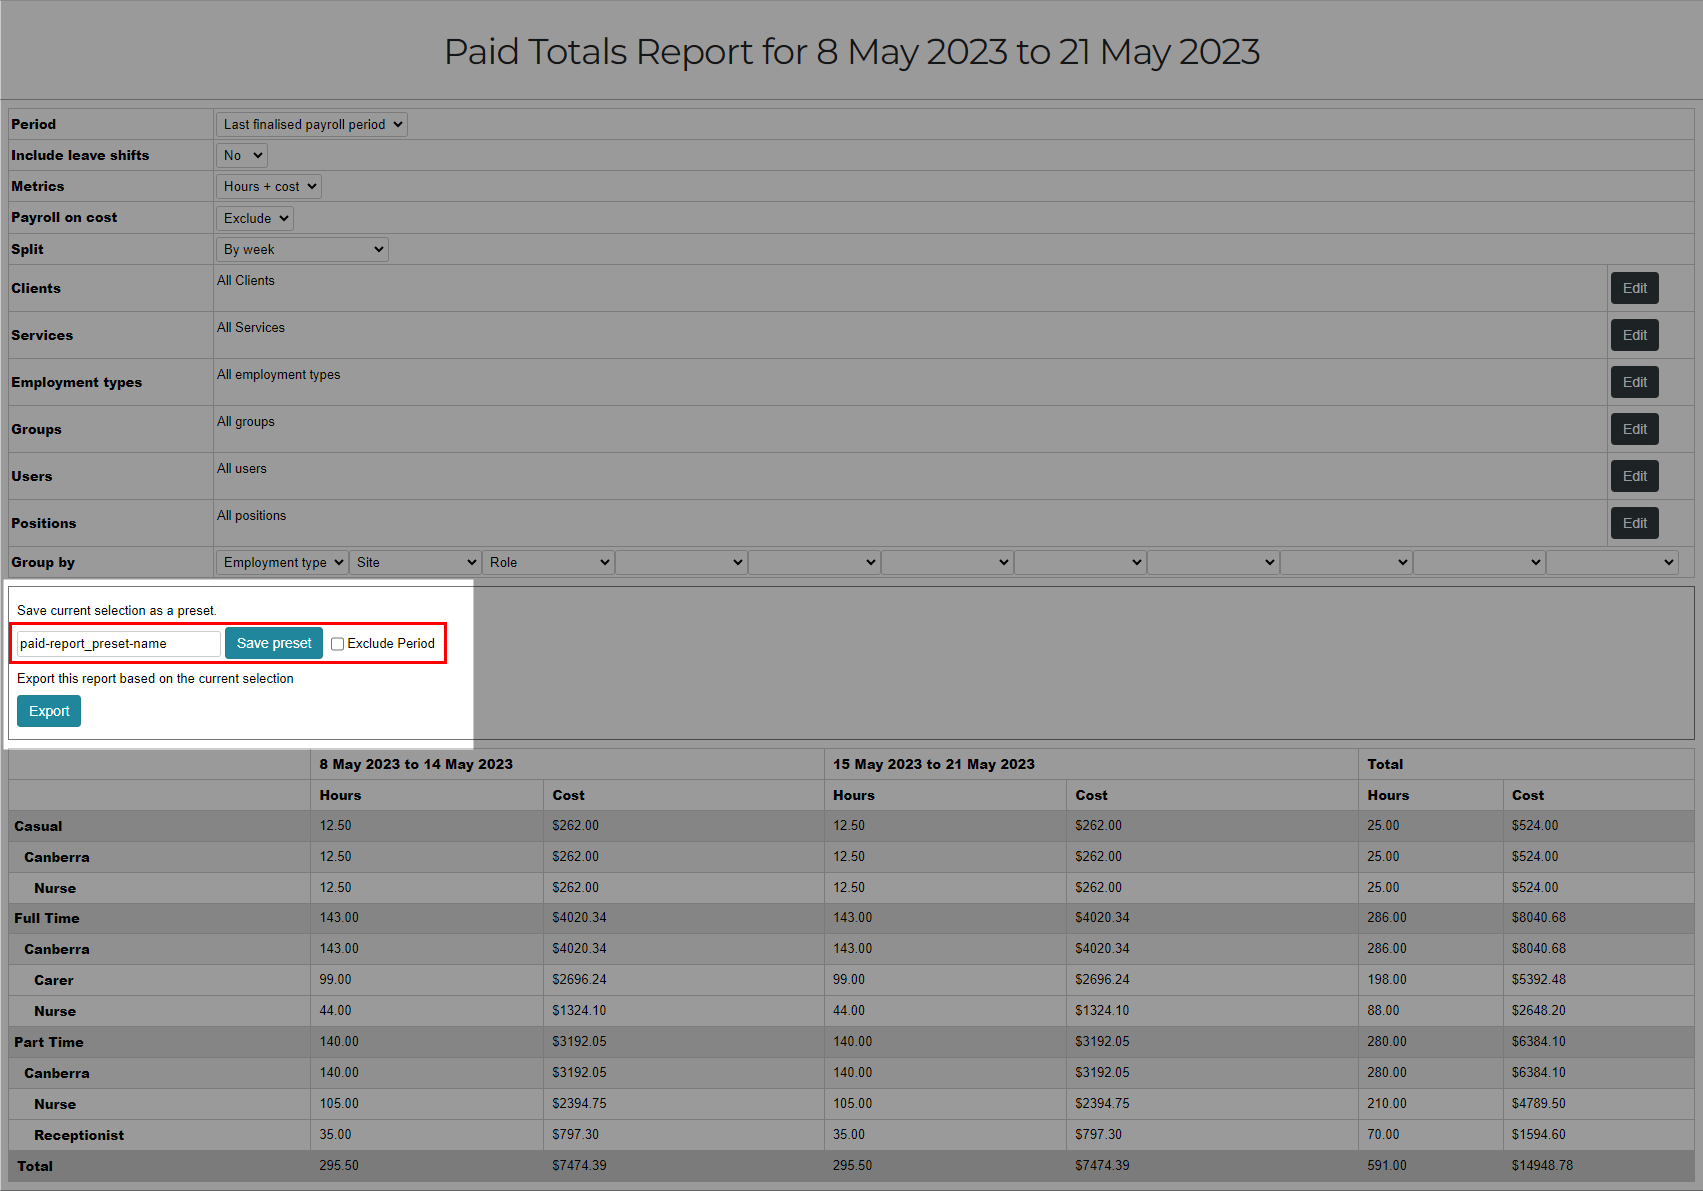Open the Include leave shifts dropdown
The width and height of the screenshot is (1703, 1191).
click(x=242, y=155)
